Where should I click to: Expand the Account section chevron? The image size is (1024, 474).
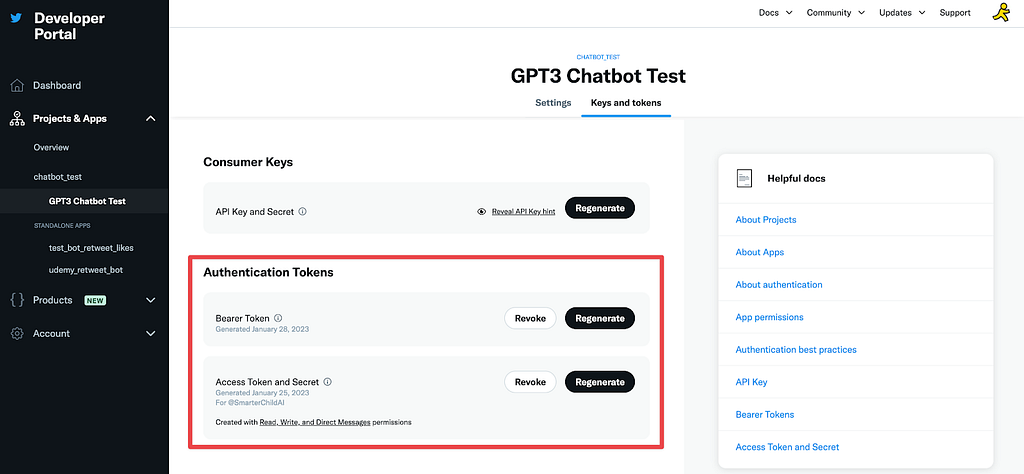(151, 334)
